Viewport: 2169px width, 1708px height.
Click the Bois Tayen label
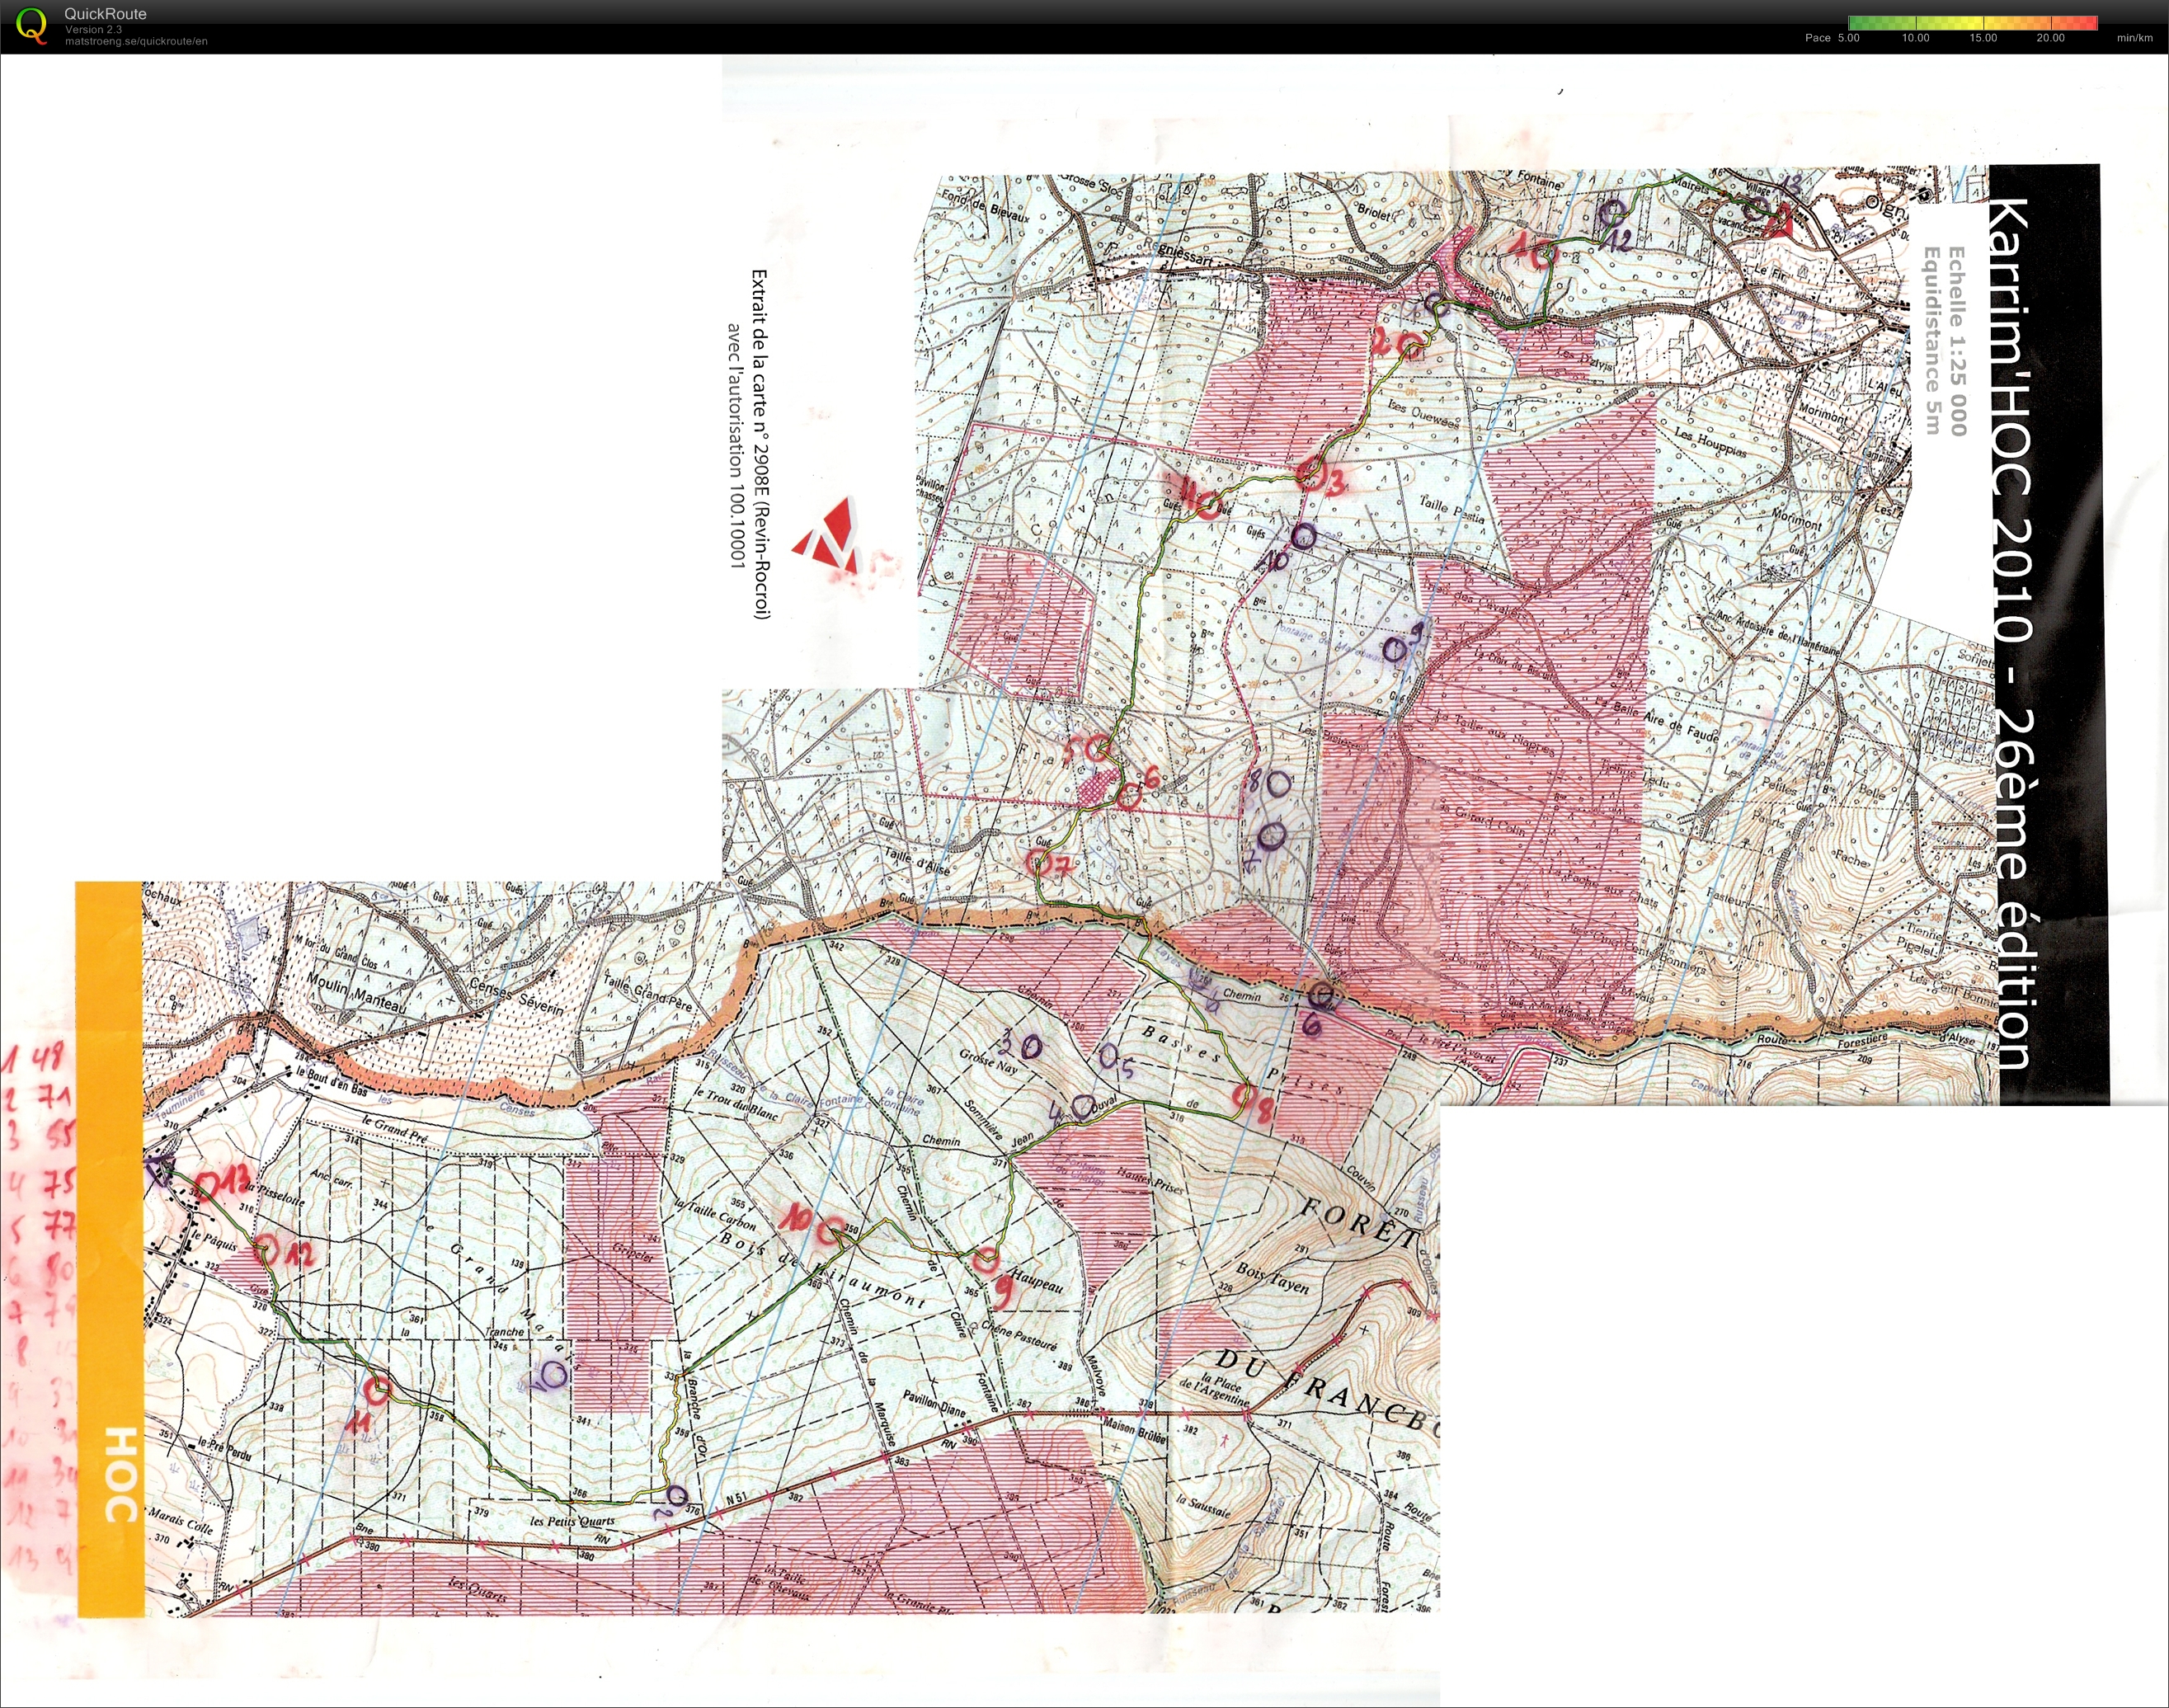(x=1272, y=1278)
